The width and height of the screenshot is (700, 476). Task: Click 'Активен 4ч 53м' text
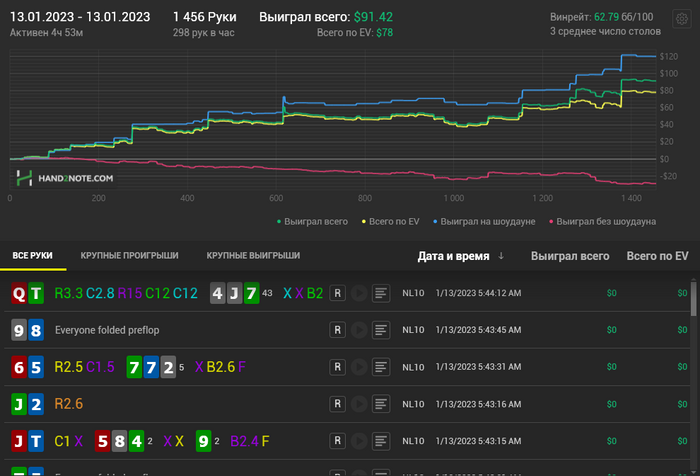click(x=46, y=33)
